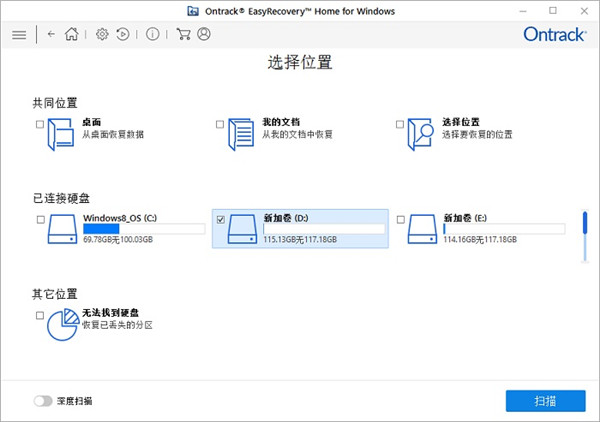Click the 69.78GB无100.03GB size text
This screenshot has height=422, width=600.
[118, 240]
